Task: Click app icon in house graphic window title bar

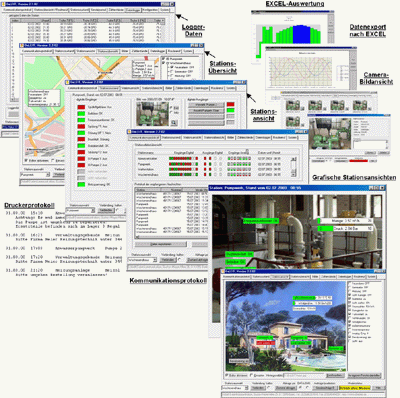Action: (224, 271)
